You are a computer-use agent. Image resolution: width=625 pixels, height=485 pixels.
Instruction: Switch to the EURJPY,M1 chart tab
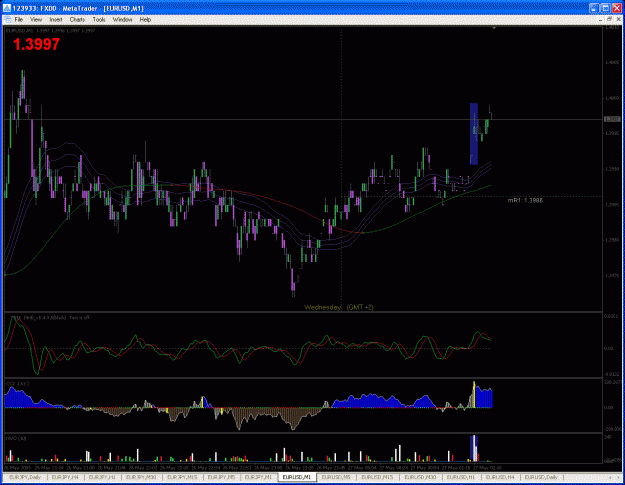click(258, 477)
